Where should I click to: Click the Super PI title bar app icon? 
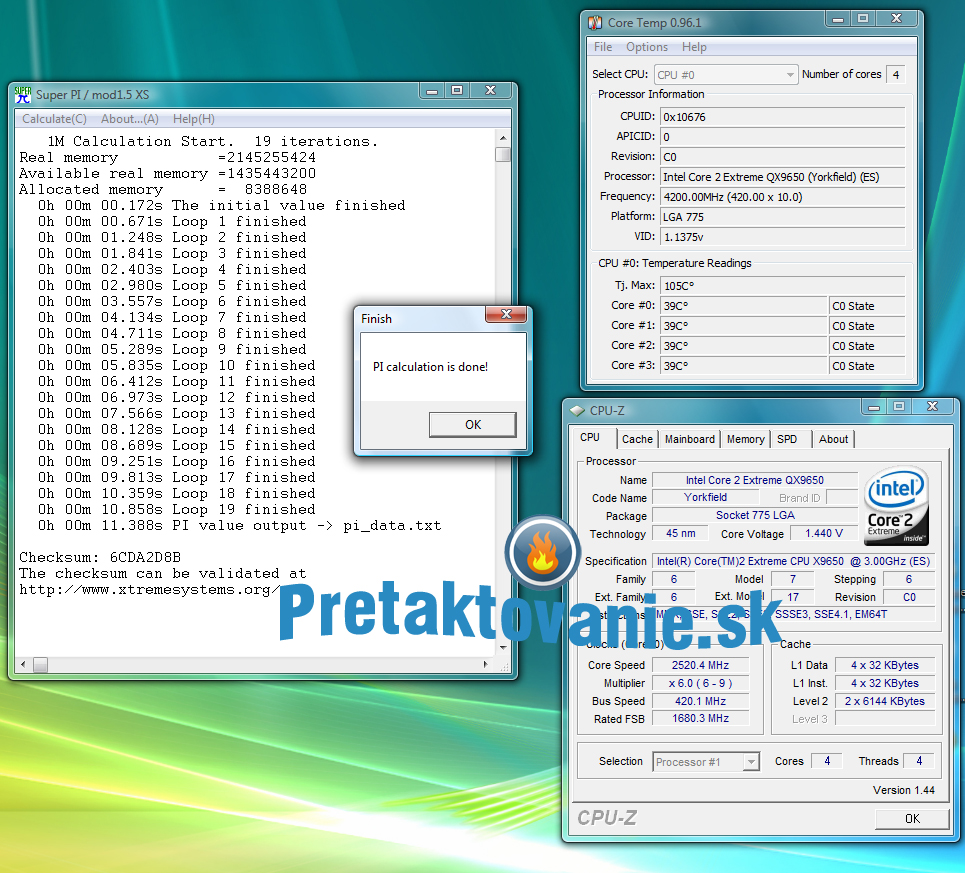(x=23, y=94)
